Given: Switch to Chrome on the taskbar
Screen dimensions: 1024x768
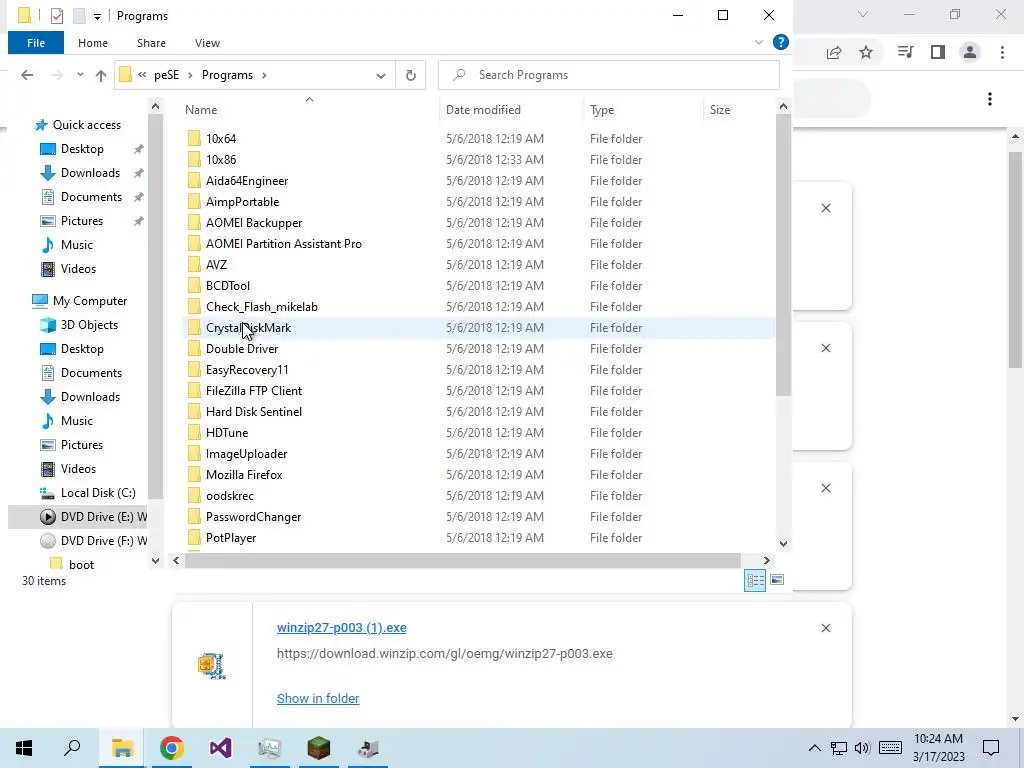Looking at the screenshot, I should coord(171,748).
